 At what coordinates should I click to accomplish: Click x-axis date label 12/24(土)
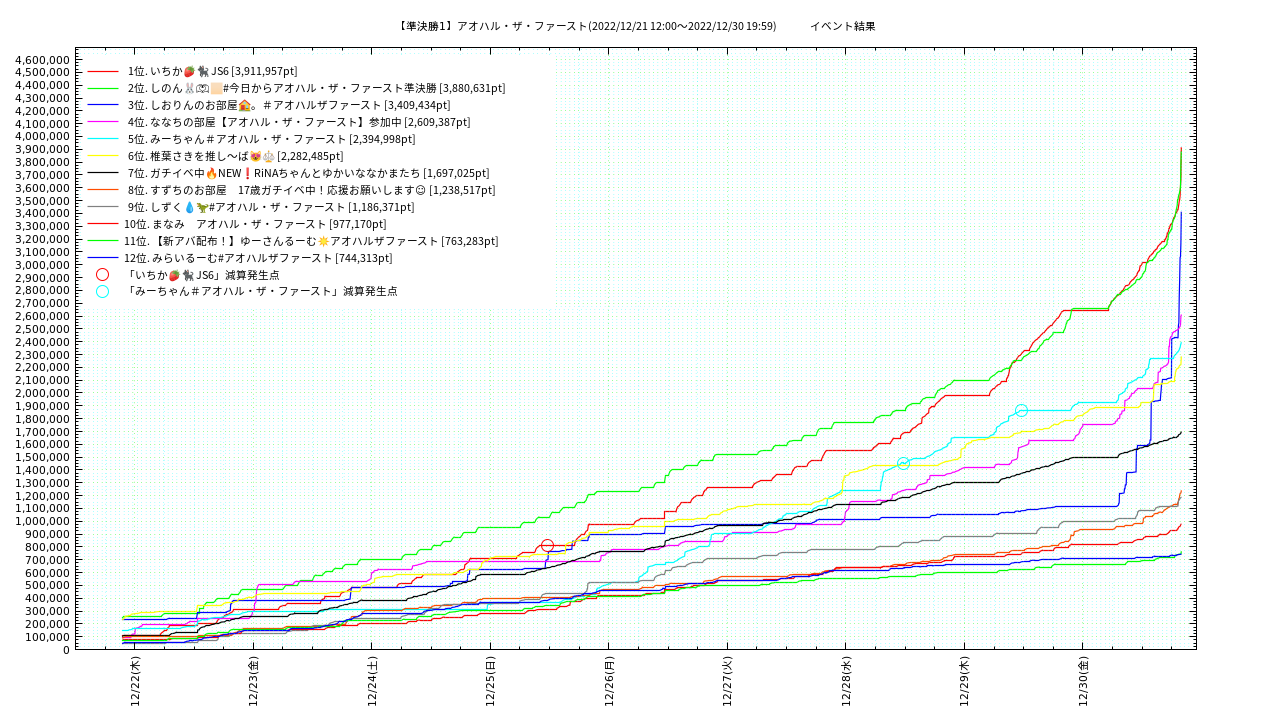(x=372, y=681)
